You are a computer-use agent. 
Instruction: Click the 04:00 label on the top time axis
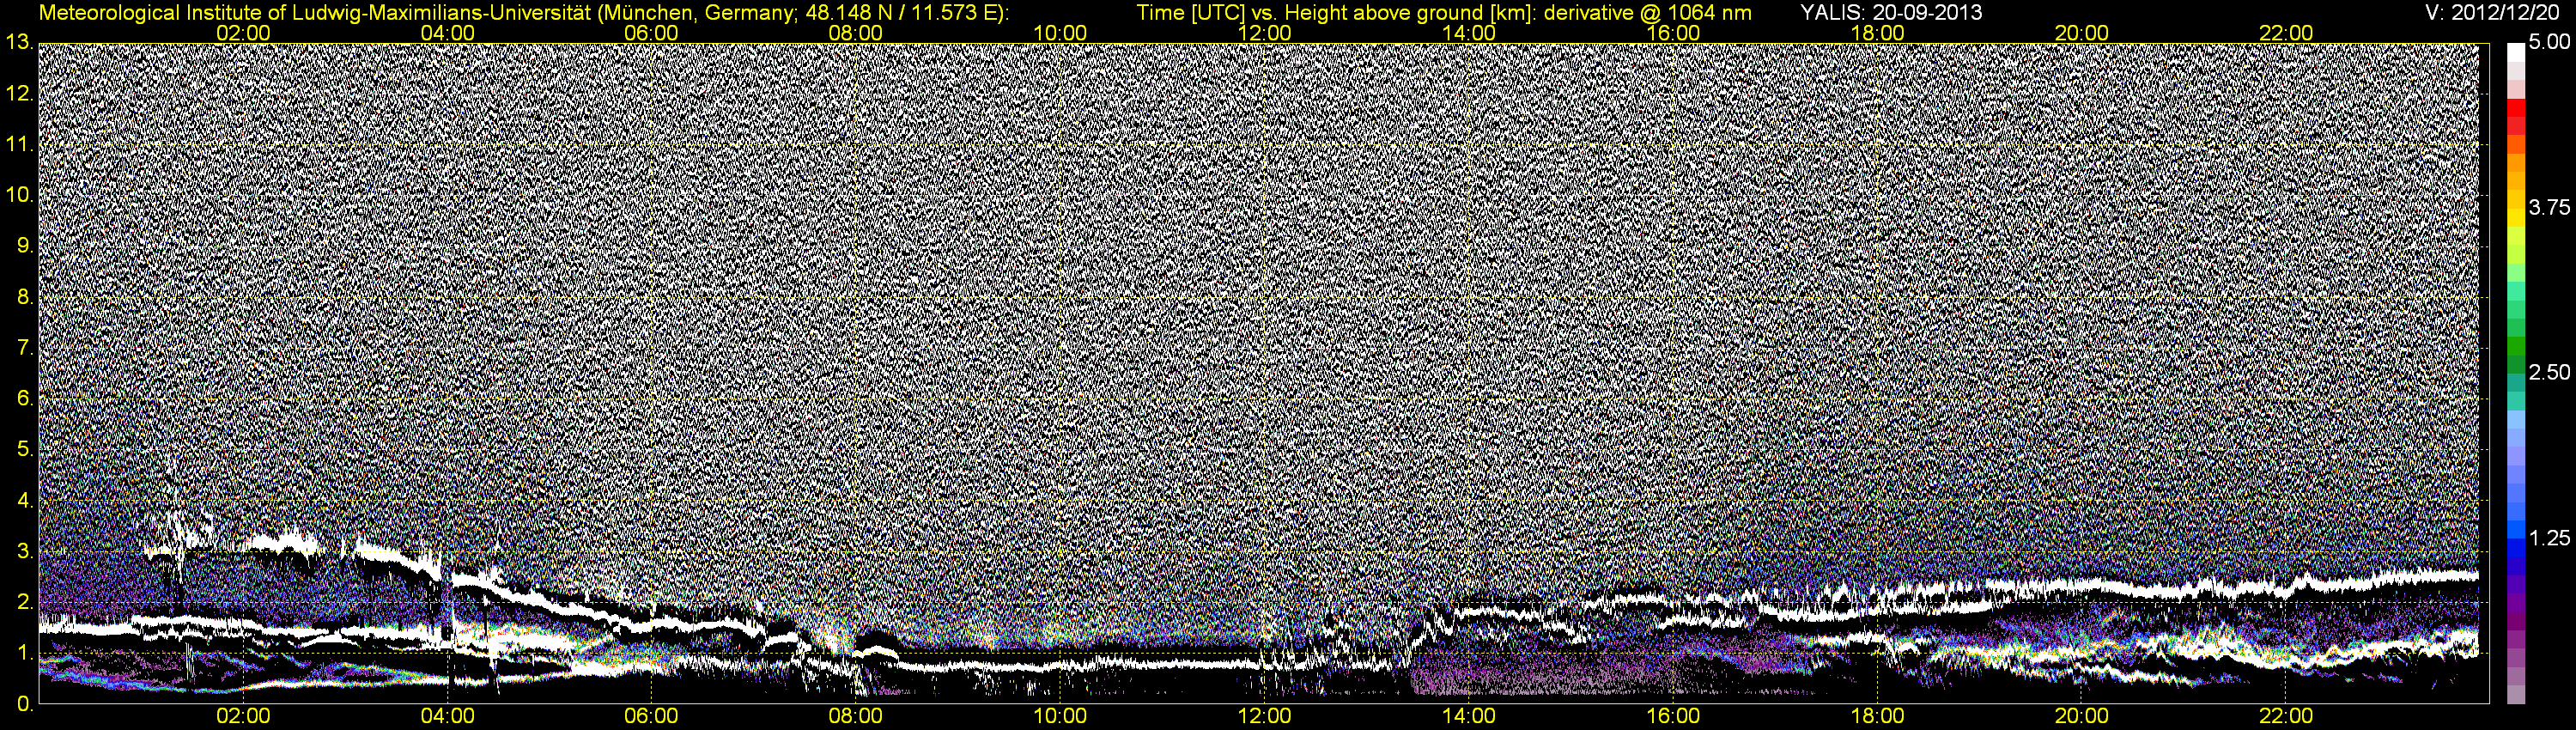coord(447,33)
